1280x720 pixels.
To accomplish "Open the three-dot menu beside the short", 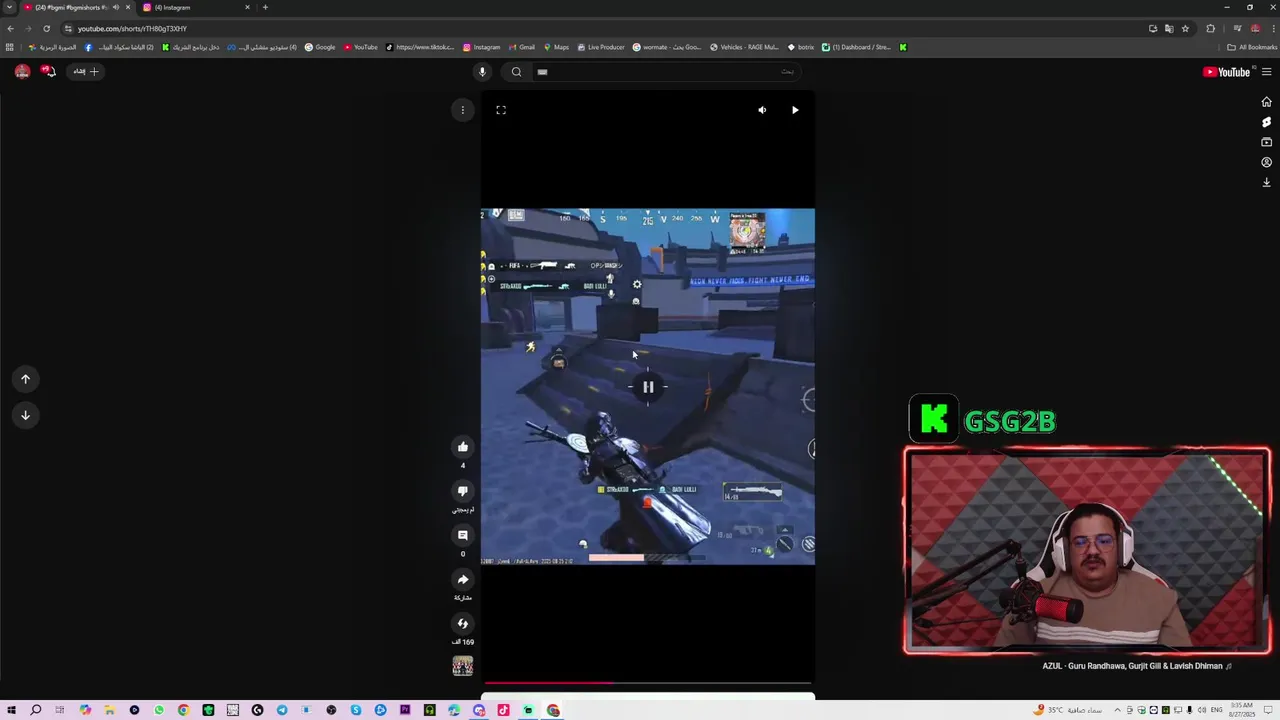I will pos(462,110).
